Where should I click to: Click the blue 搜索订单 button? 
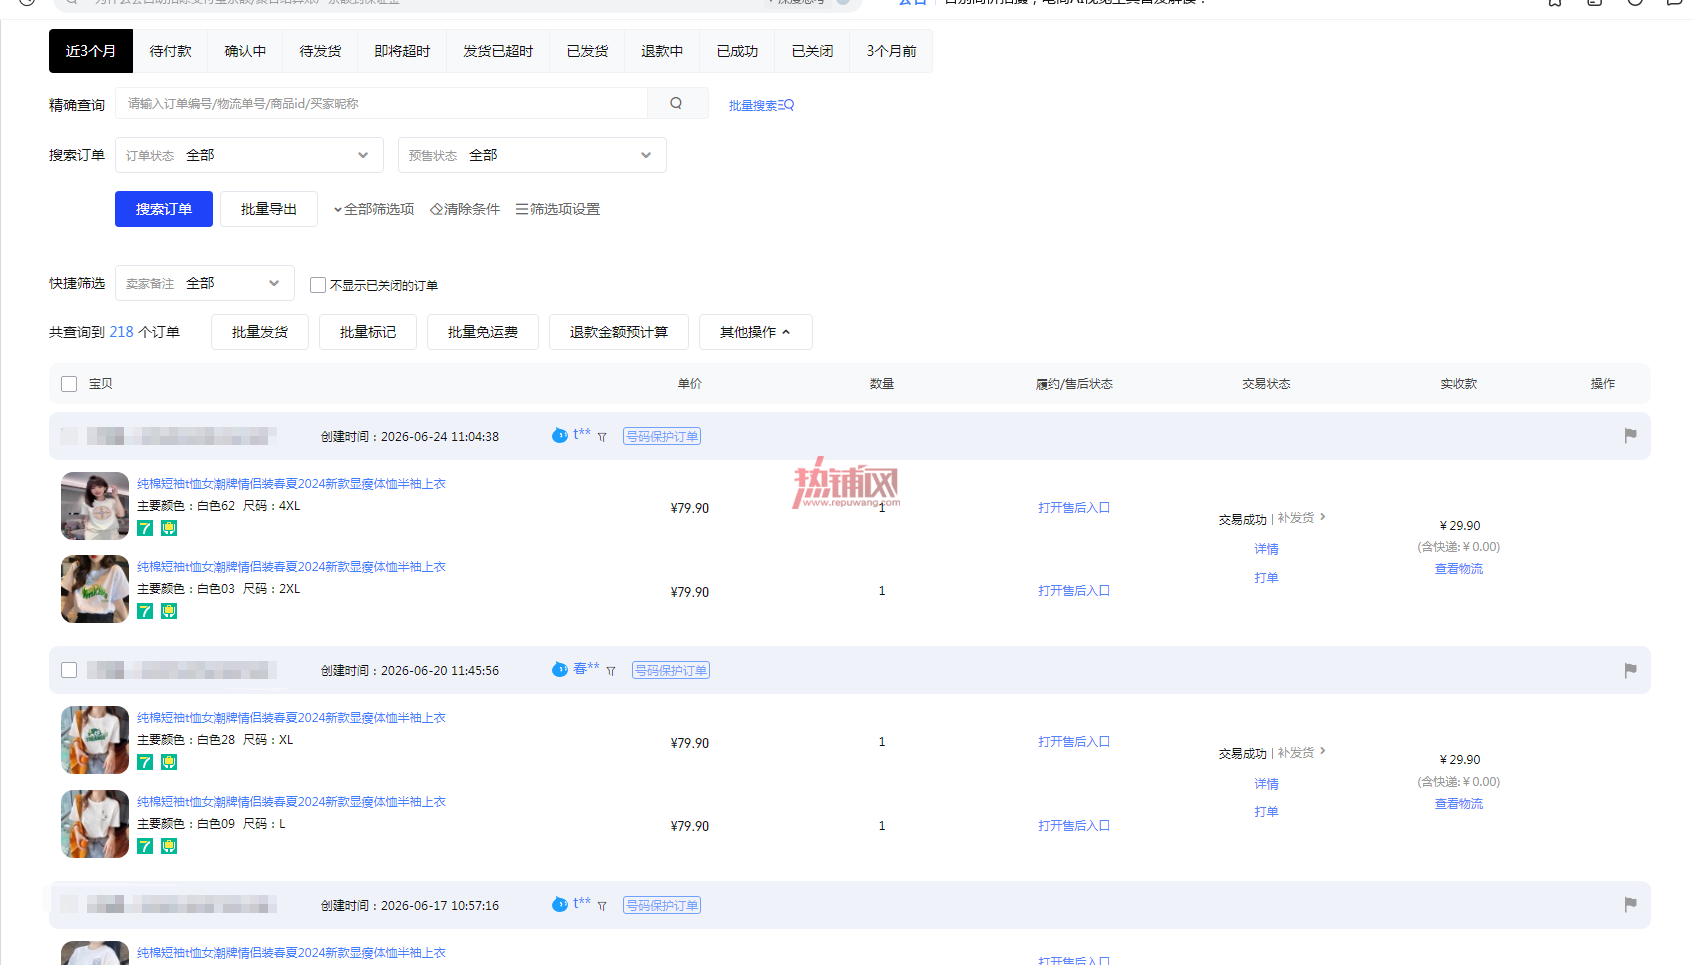tap(164, 209)
